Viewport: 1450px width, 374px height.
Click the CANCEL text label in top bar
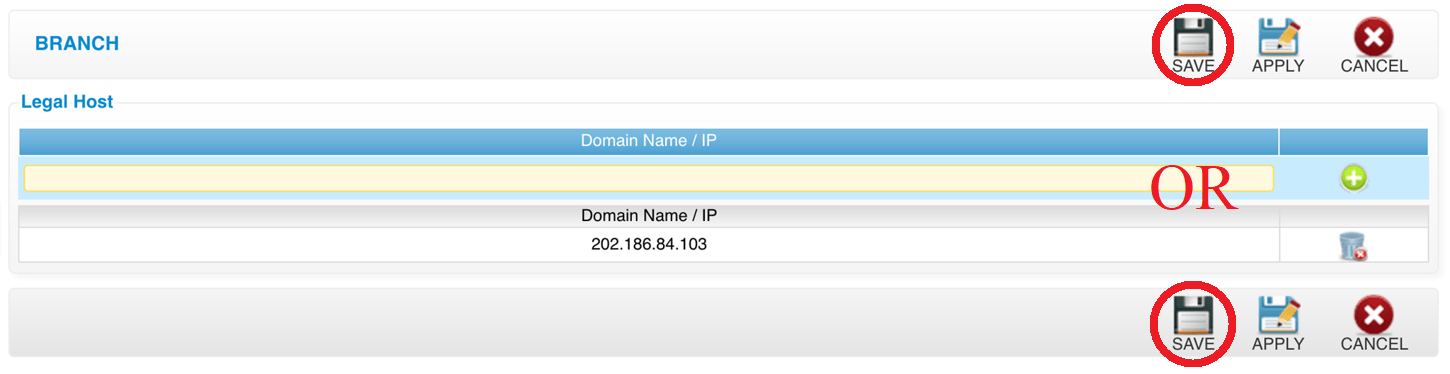1374,66
